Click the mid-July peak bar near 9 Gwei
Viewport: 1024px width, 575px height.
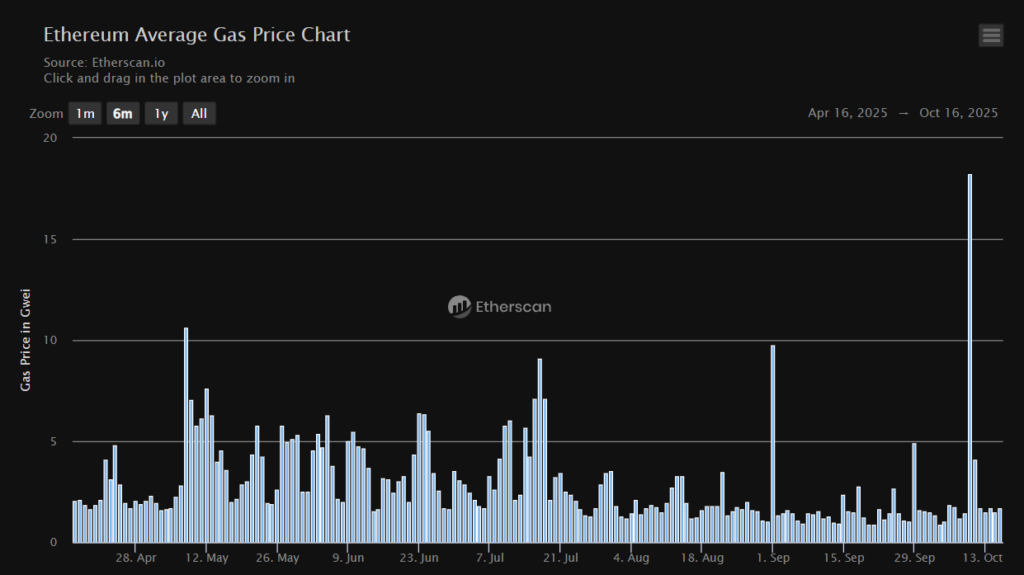(539, 450)
